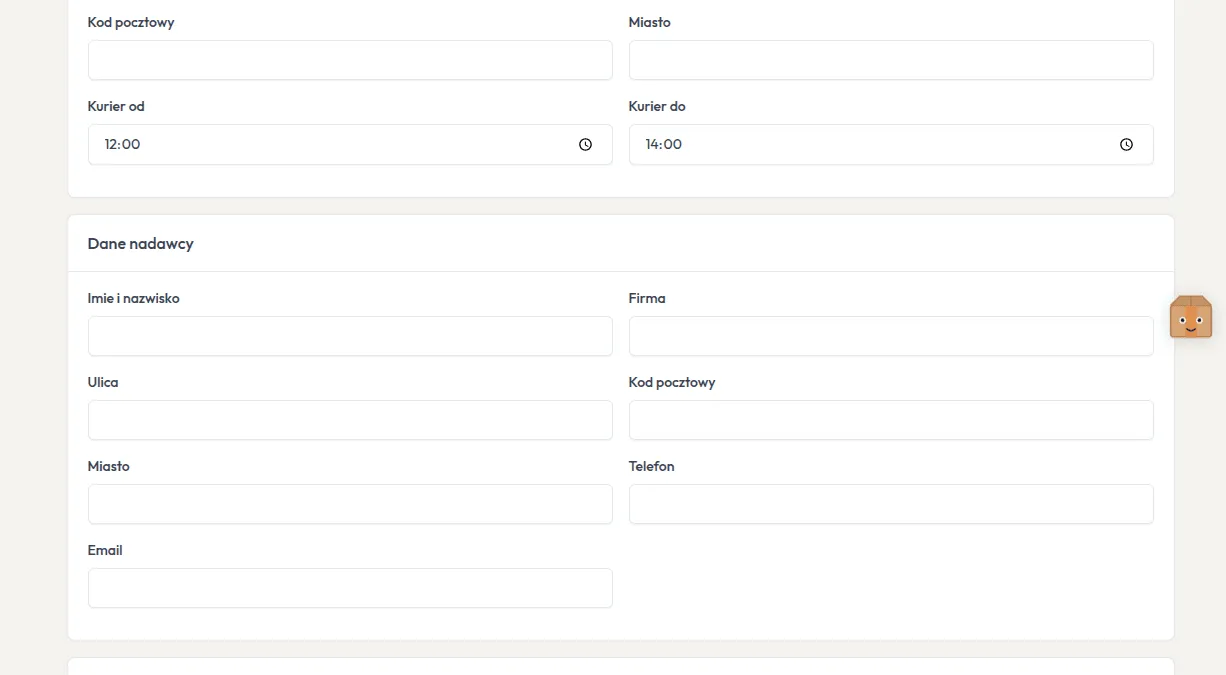Image resolution: width=1226 pixels, height=675 pixels.
Task: Focus the sender Miasto field beside Telefon
Action: (350, 504)
